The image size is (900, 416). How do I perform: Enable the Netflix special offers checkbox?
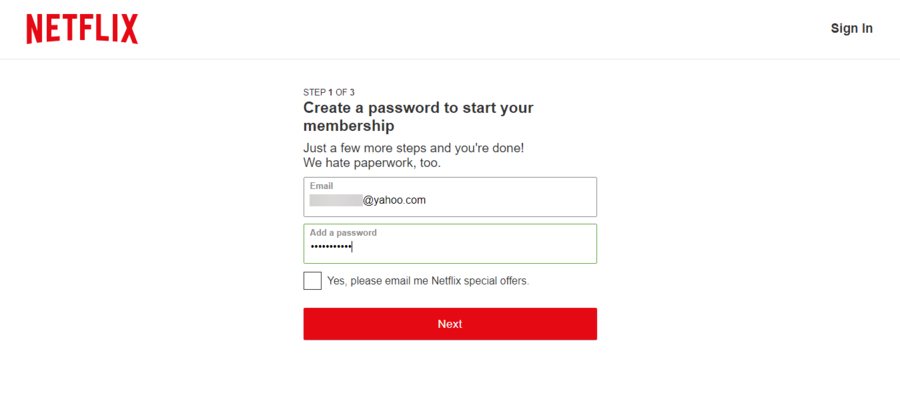[x=313, y=281]
